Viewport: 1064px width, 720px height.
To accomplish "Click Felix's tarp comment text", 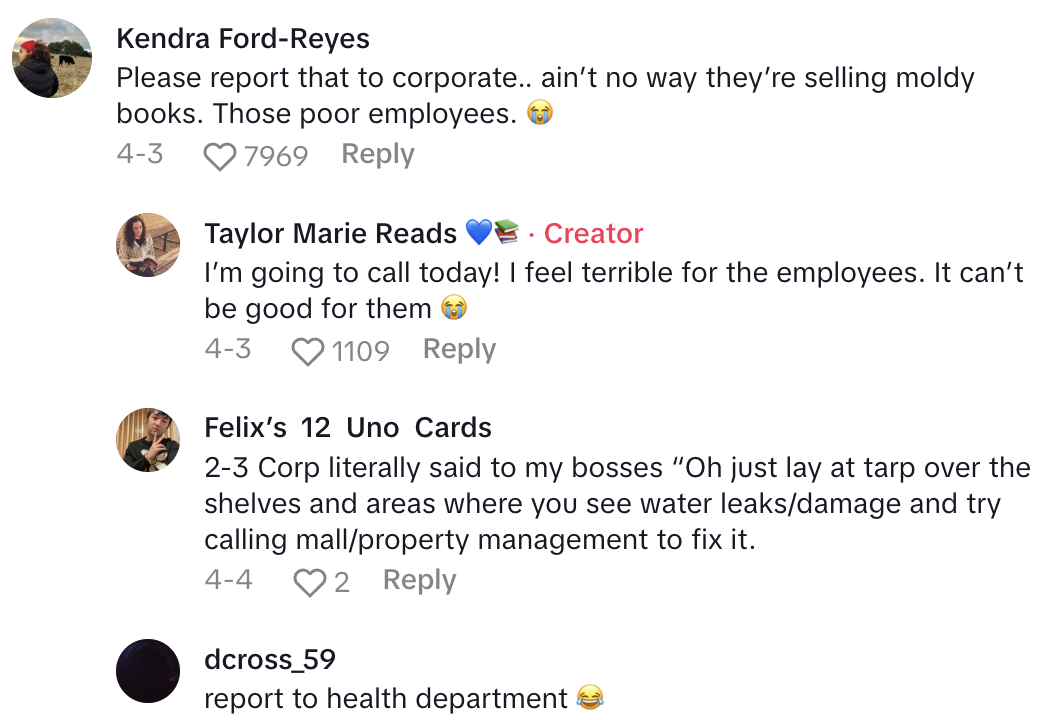I will pos(603,504).
